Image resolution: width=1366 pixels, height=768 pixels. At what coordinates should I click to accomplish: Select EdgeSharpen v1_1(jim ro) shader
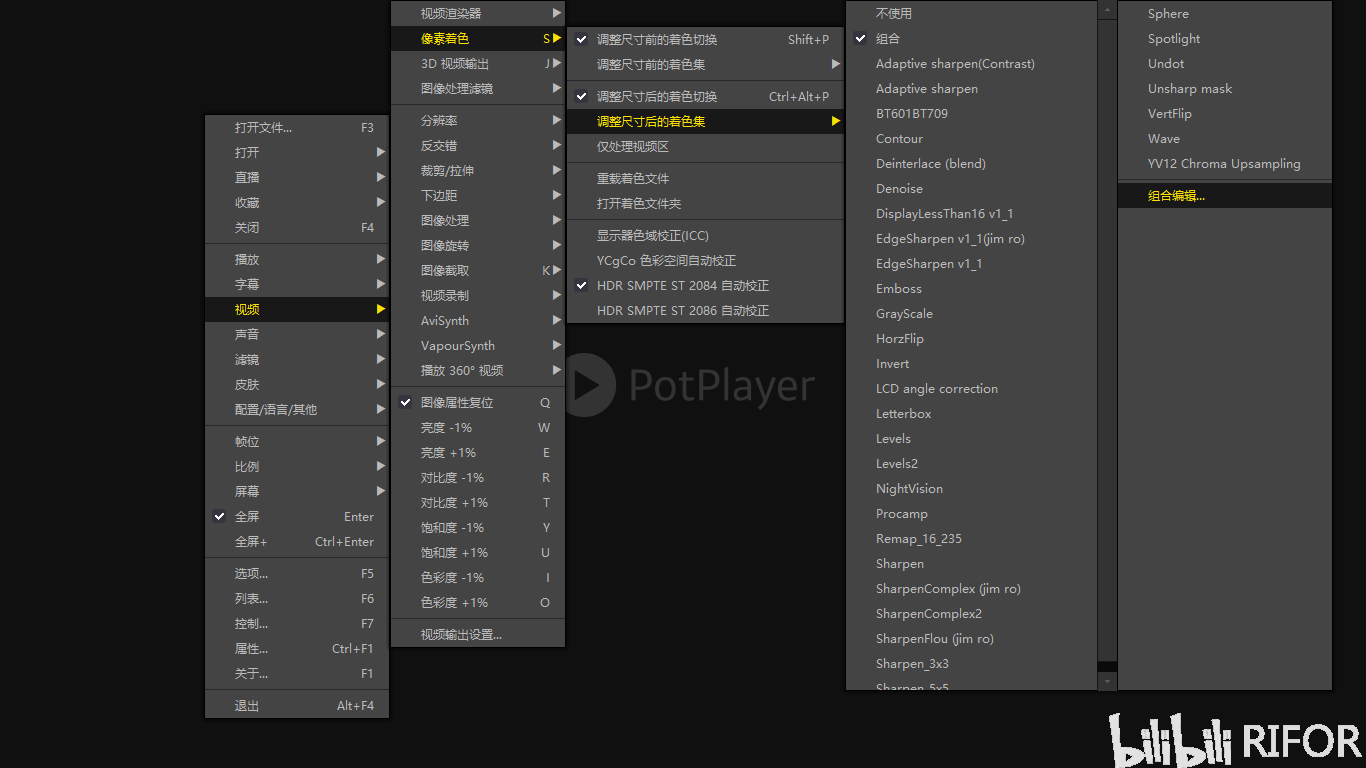(971, 239)
